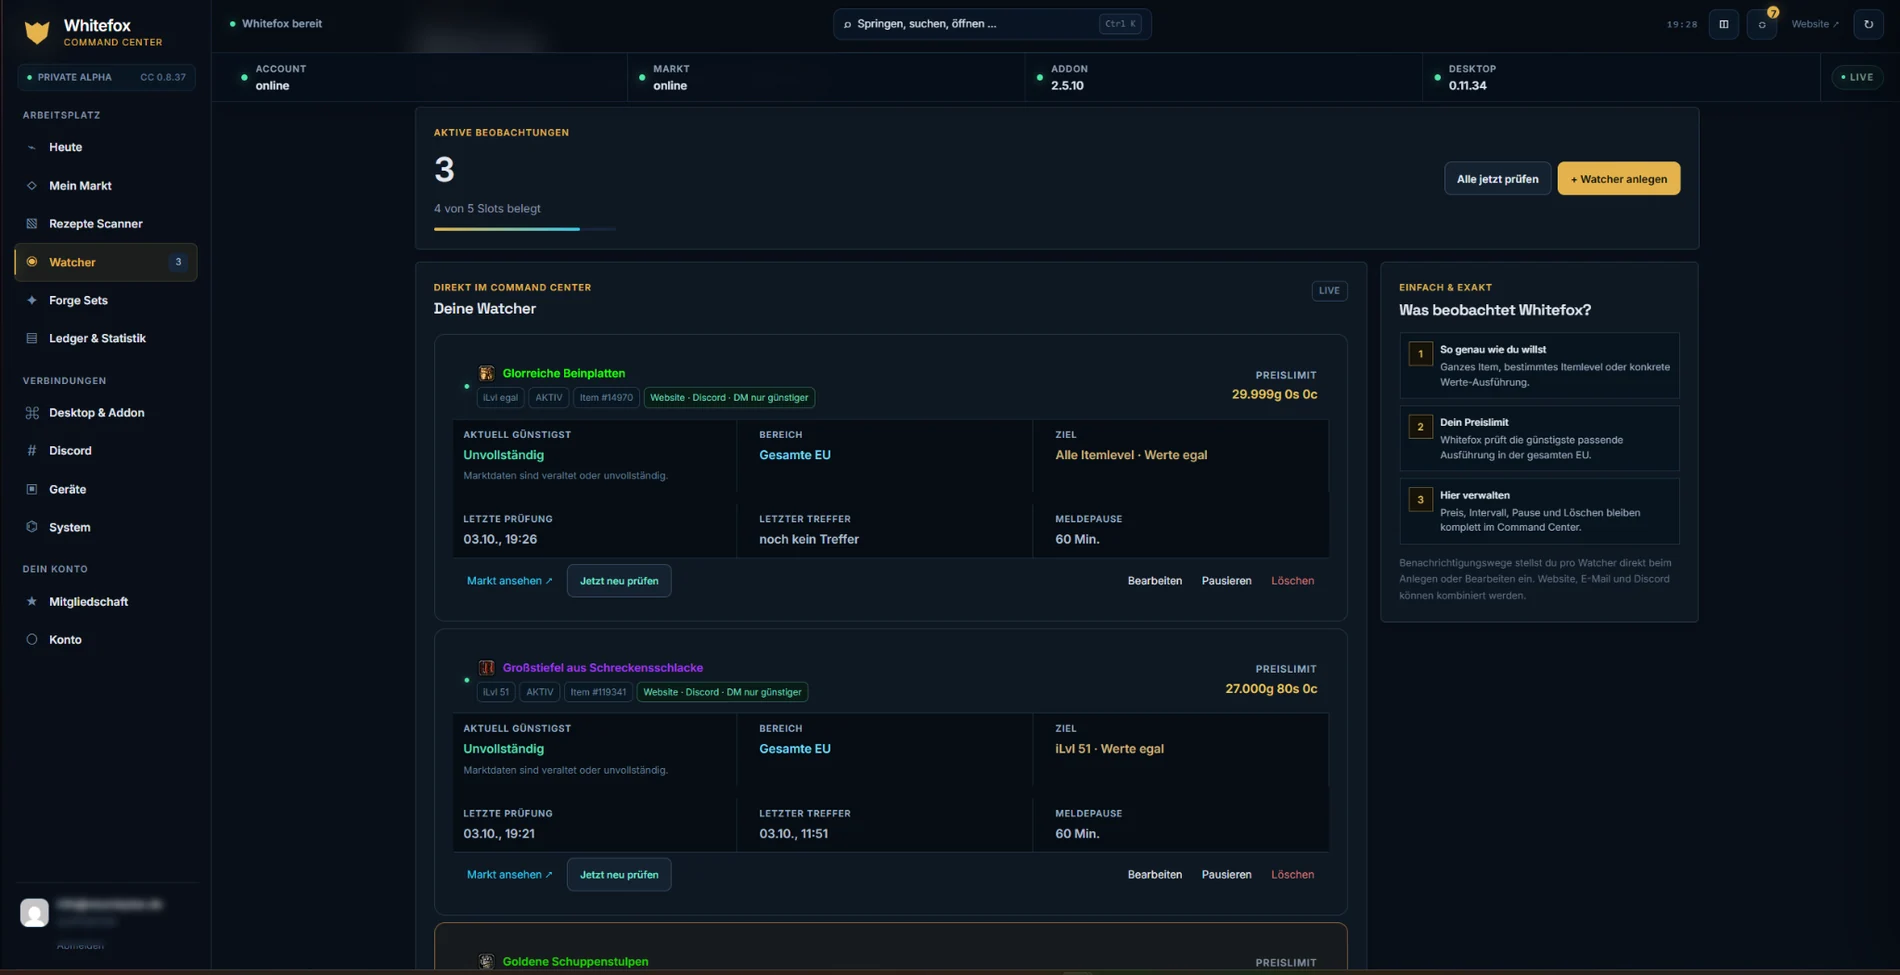Click the search field Springen, suchen, öffnen
Image resolution: width=1900 pixels, height=975 pixels.
pyautogui.click(x=992, y=24)
